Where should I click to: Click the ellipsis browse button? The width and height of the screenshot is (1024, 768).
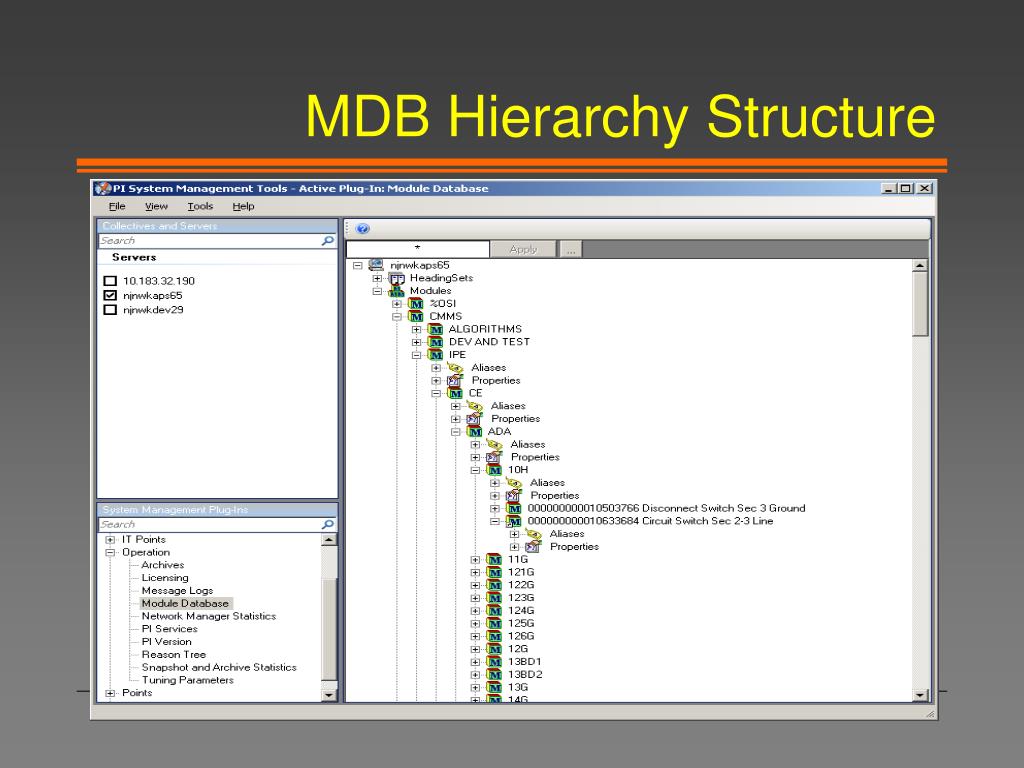click(570, 249)
